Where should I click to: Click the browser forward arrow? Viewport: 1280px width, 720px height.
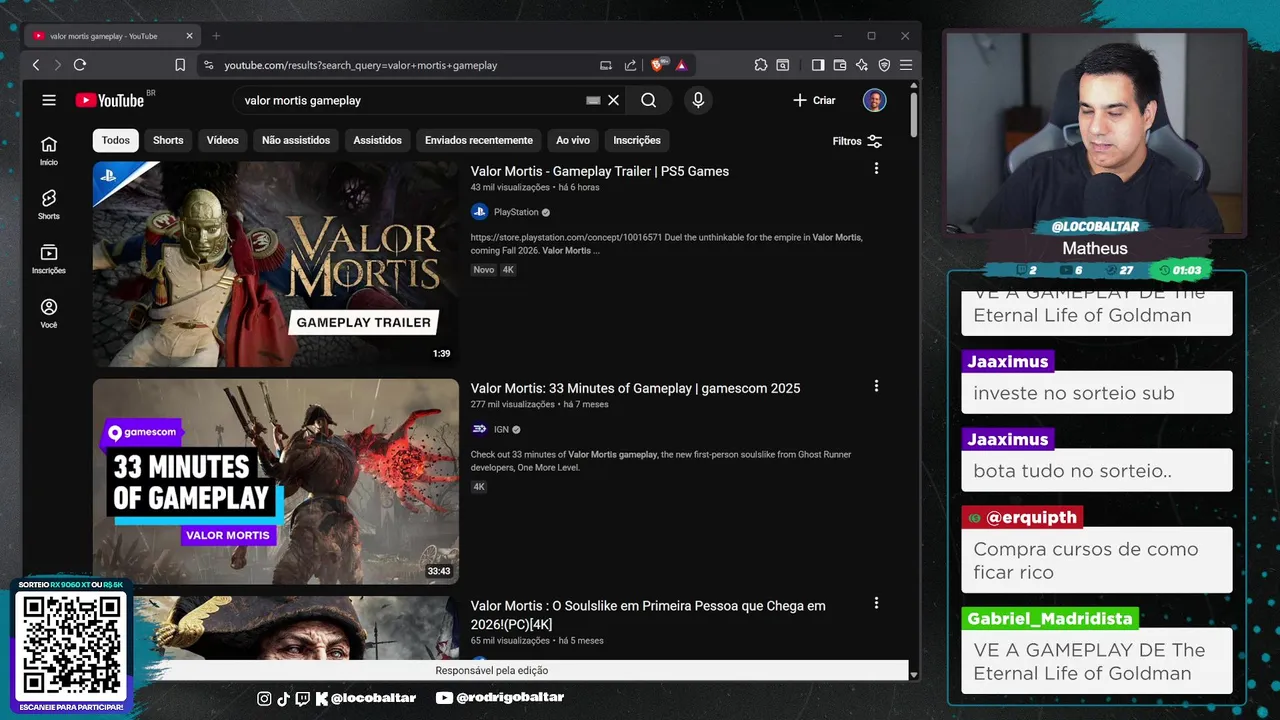57,65
